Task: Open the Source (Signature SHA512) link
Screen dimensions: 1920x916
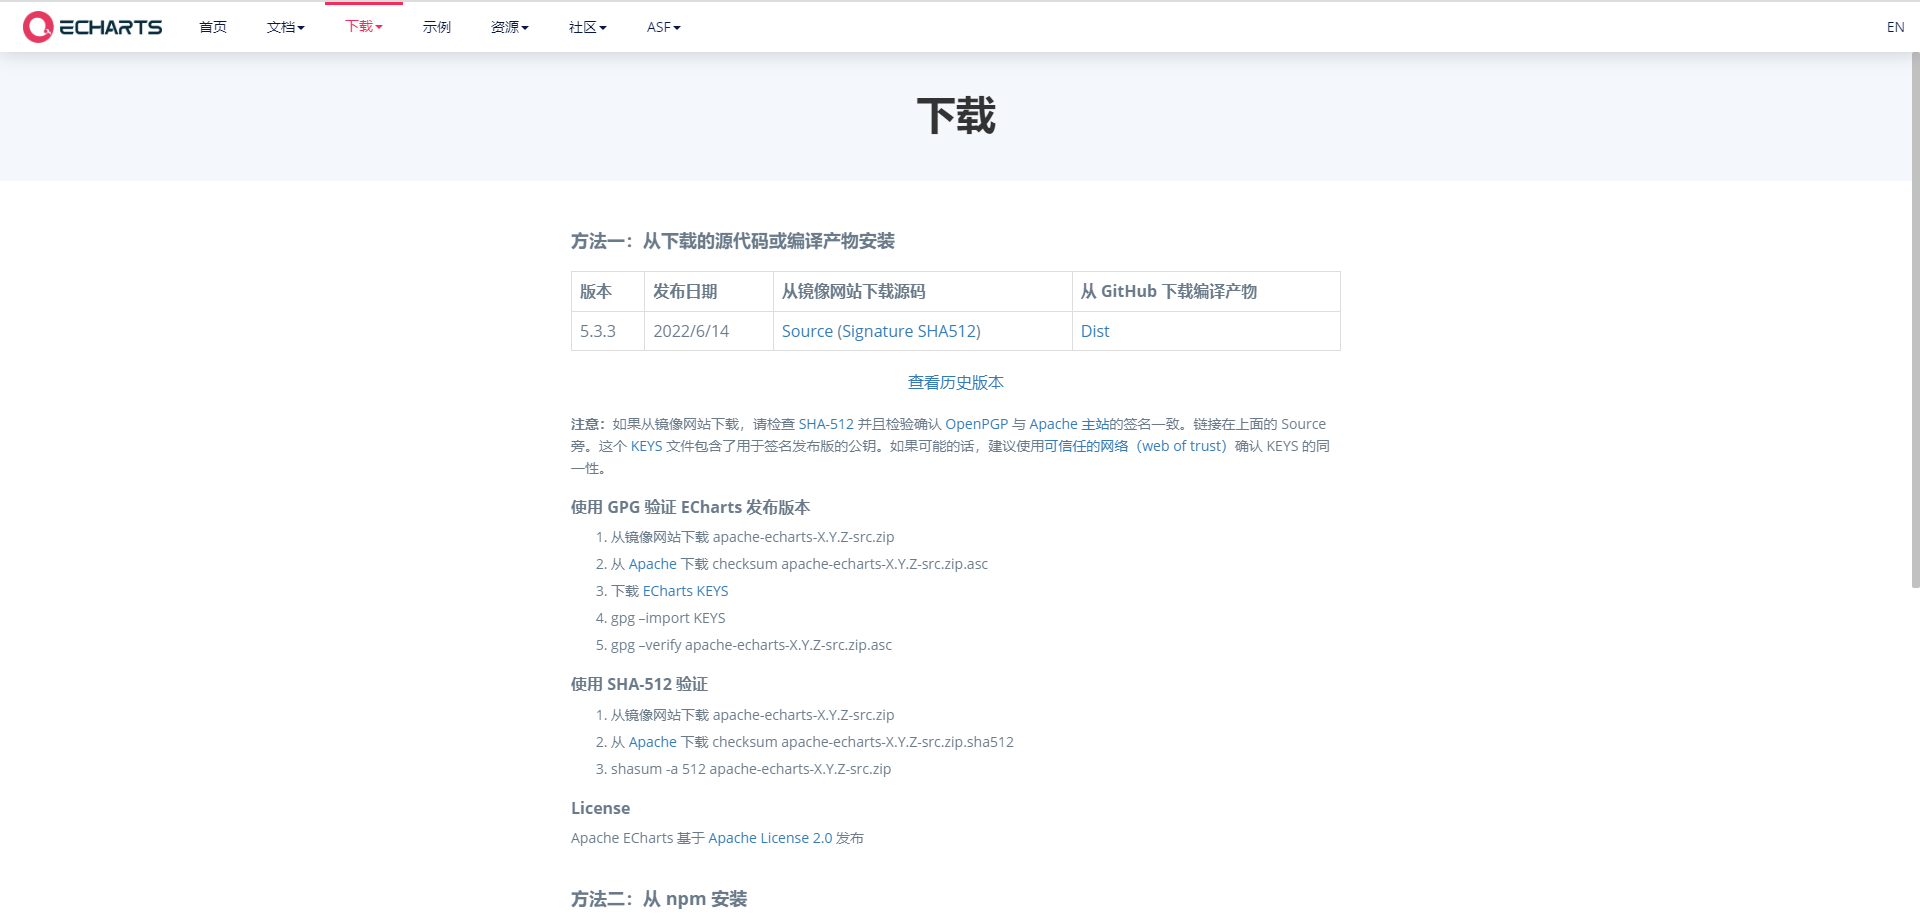Action: click(881, 331)
